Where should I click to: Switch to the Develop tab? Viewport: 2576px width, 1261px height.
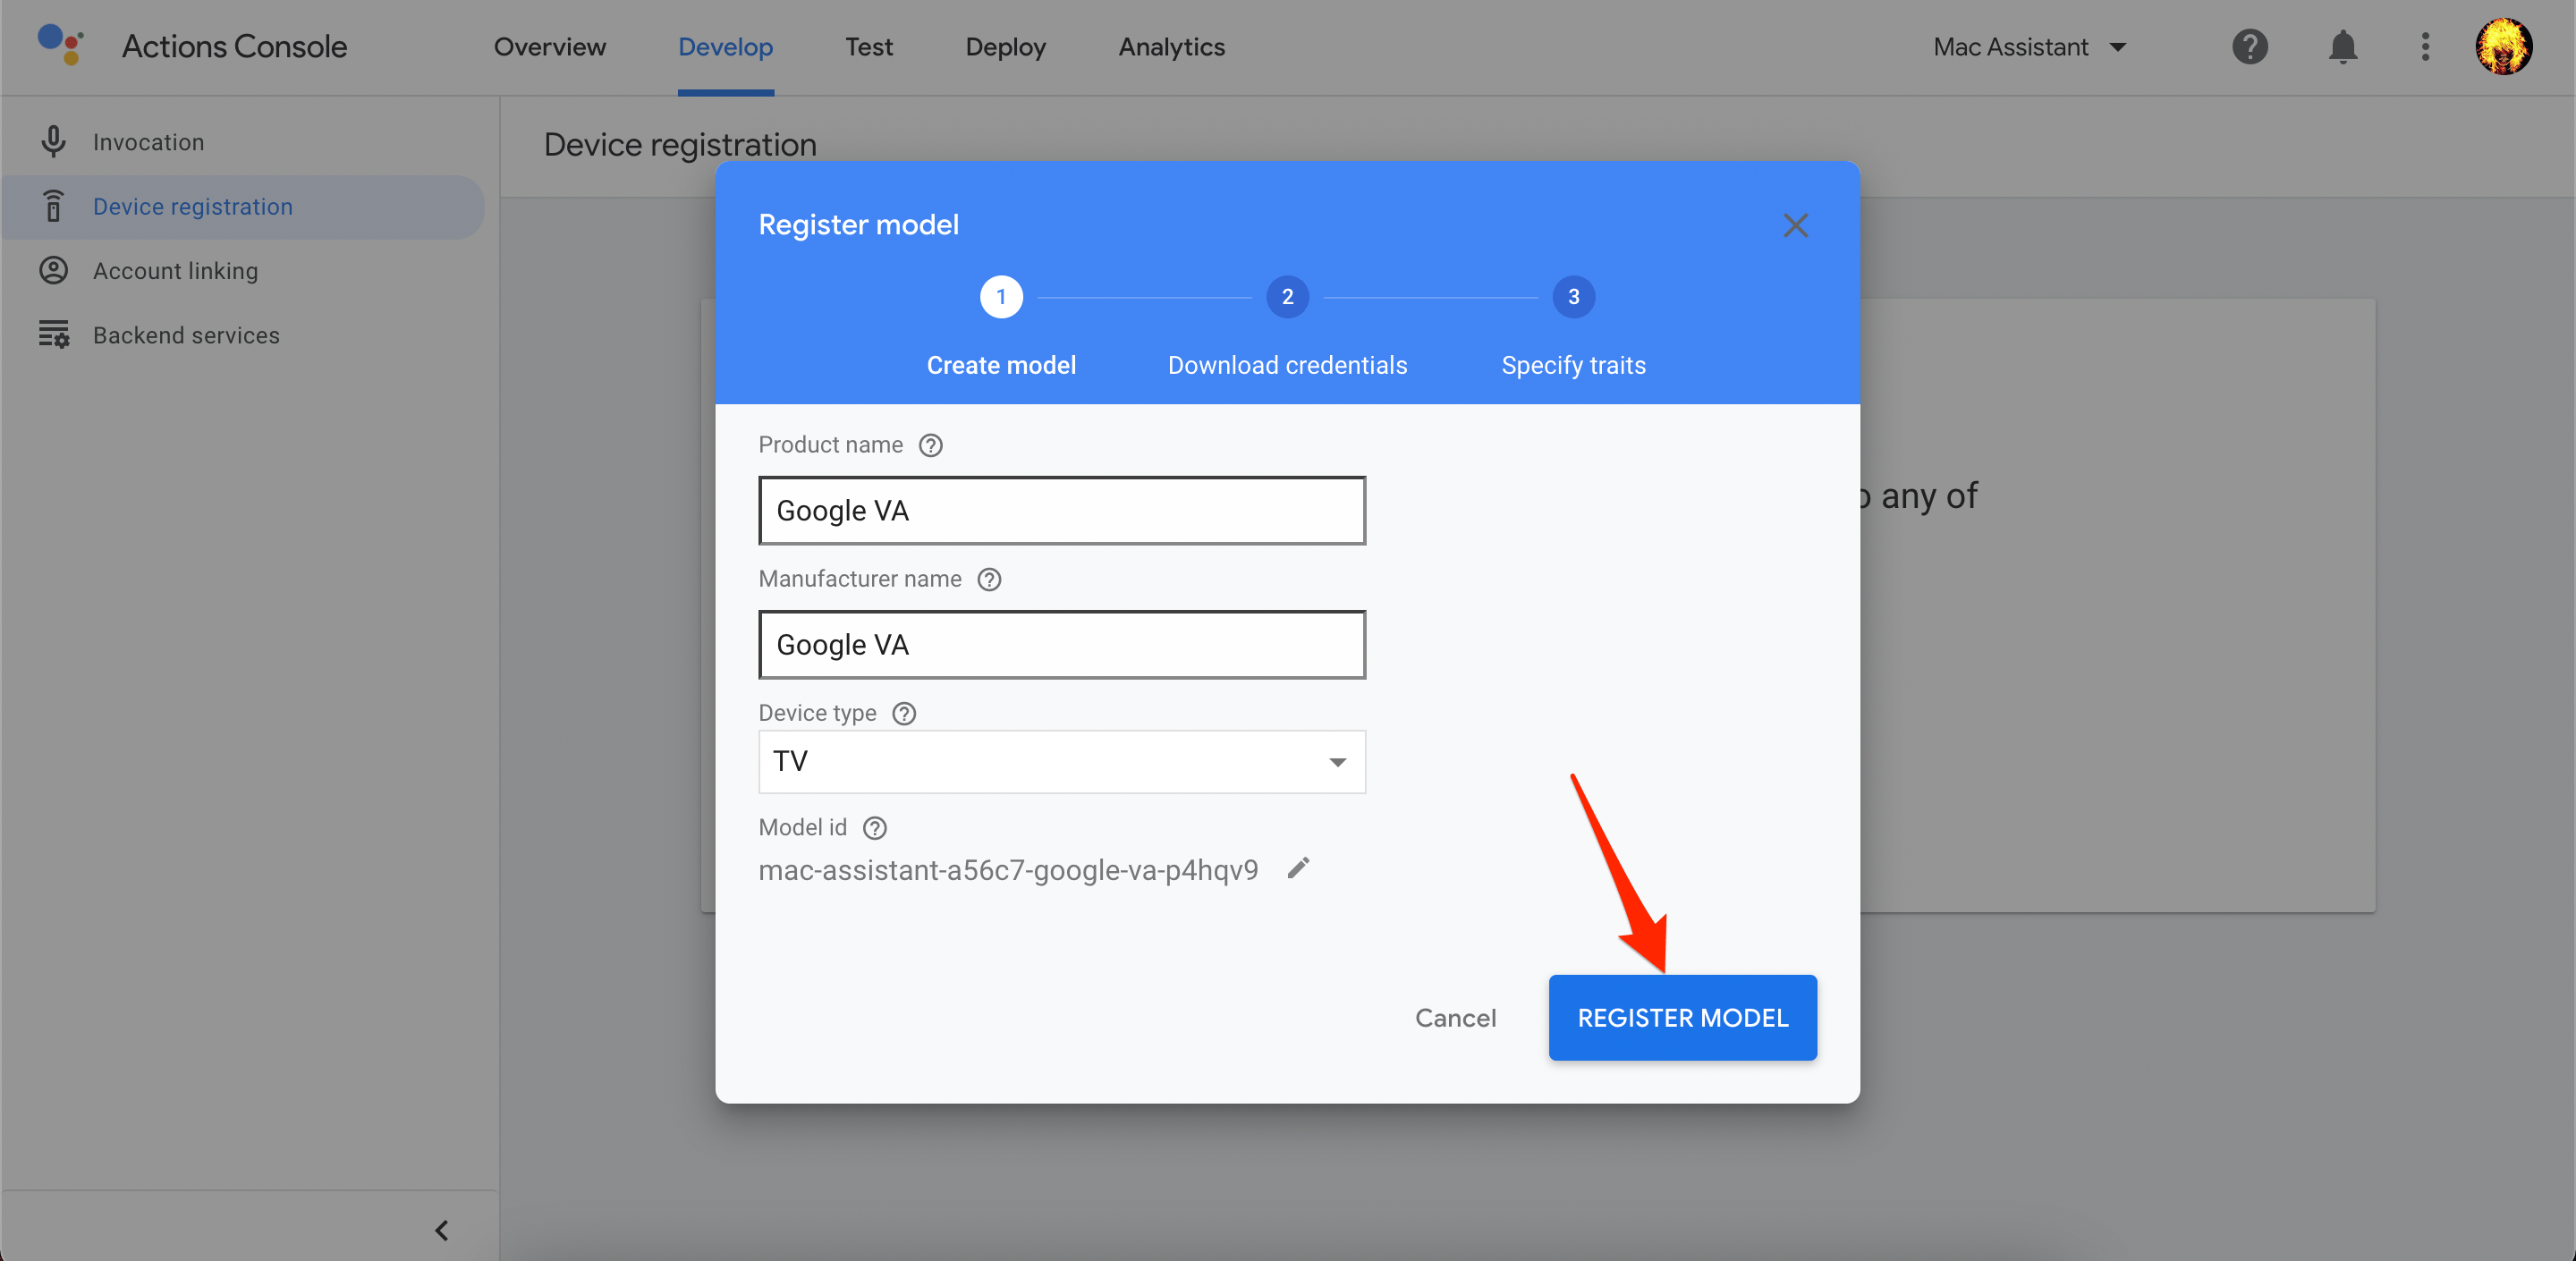726,47
